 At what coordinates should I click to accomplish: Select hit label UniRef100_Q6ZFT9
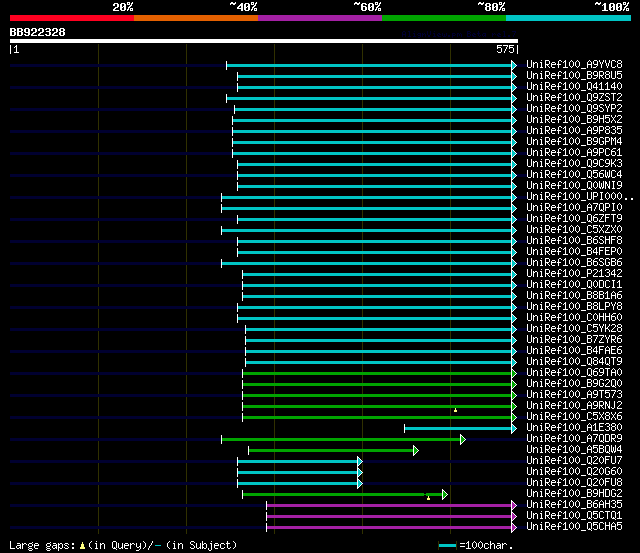(x=574, y=219)
